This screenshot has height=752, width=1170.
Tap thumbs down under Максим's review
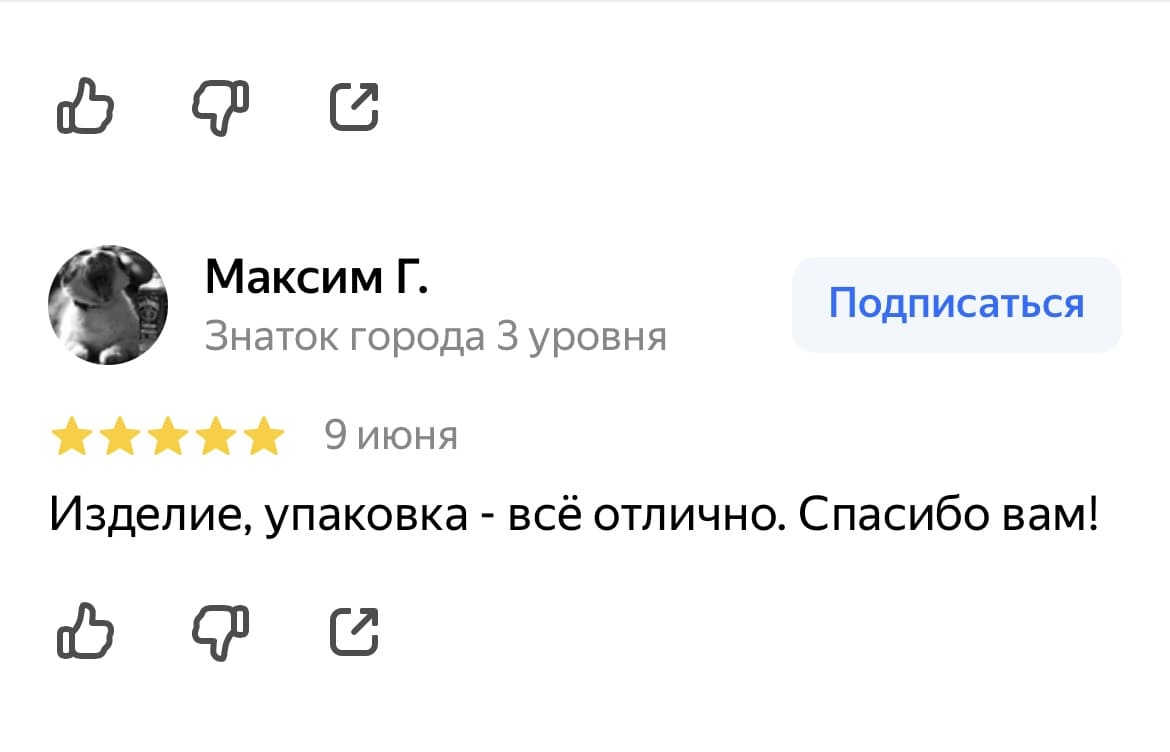[220, 631]
